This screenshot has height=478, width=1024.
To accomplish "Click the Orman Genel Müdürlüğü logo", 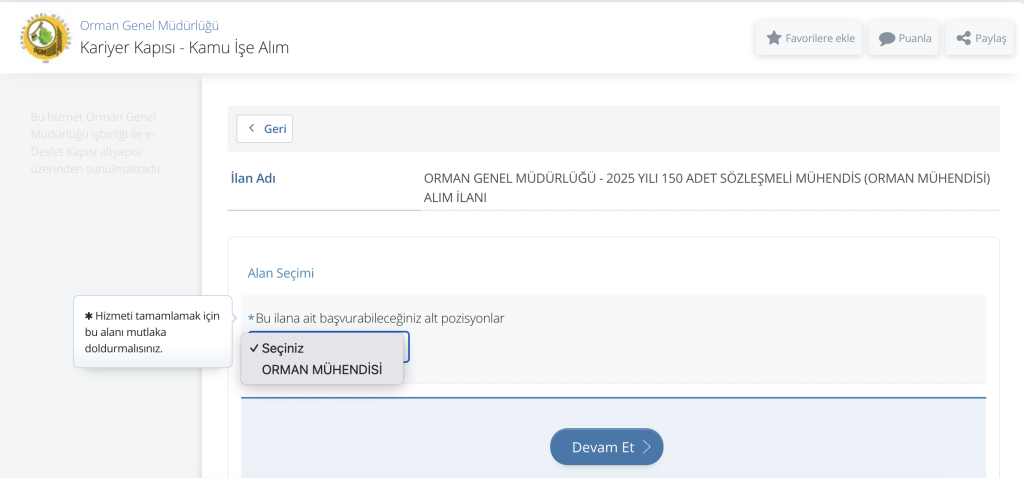I will point(44,37).
